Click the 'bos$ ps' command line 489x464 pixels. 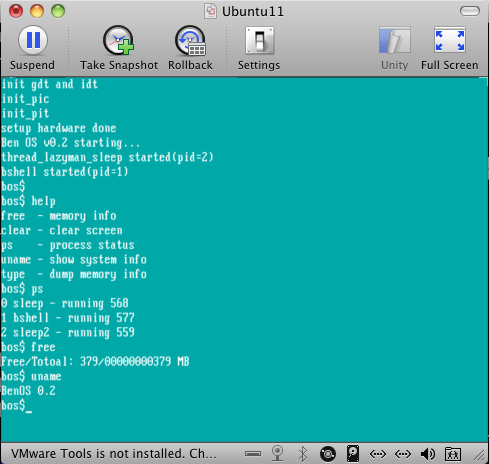point(22,289)
